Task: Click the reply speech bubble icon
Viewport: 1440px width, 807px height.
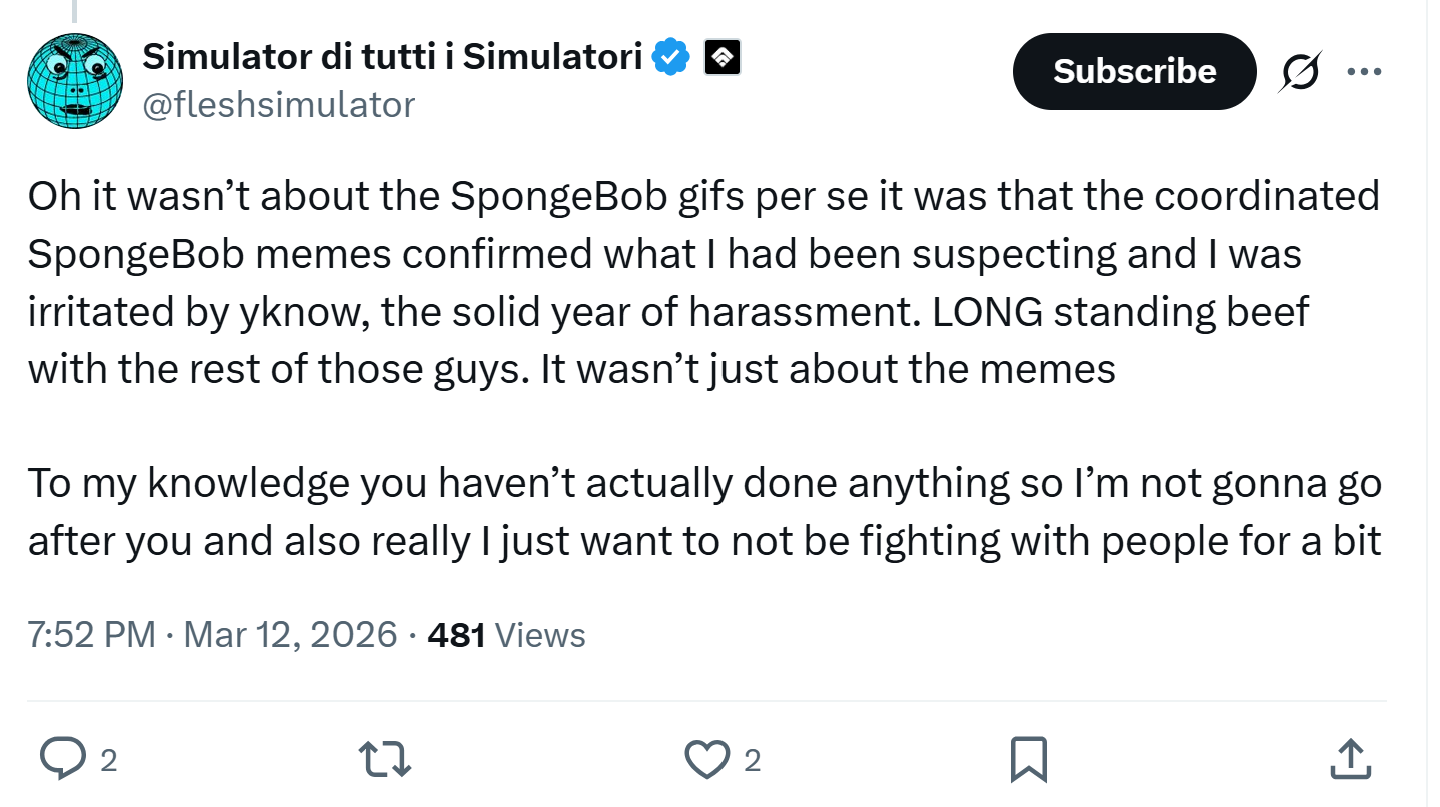Action: pyautogui.click(x=65, y=759)
